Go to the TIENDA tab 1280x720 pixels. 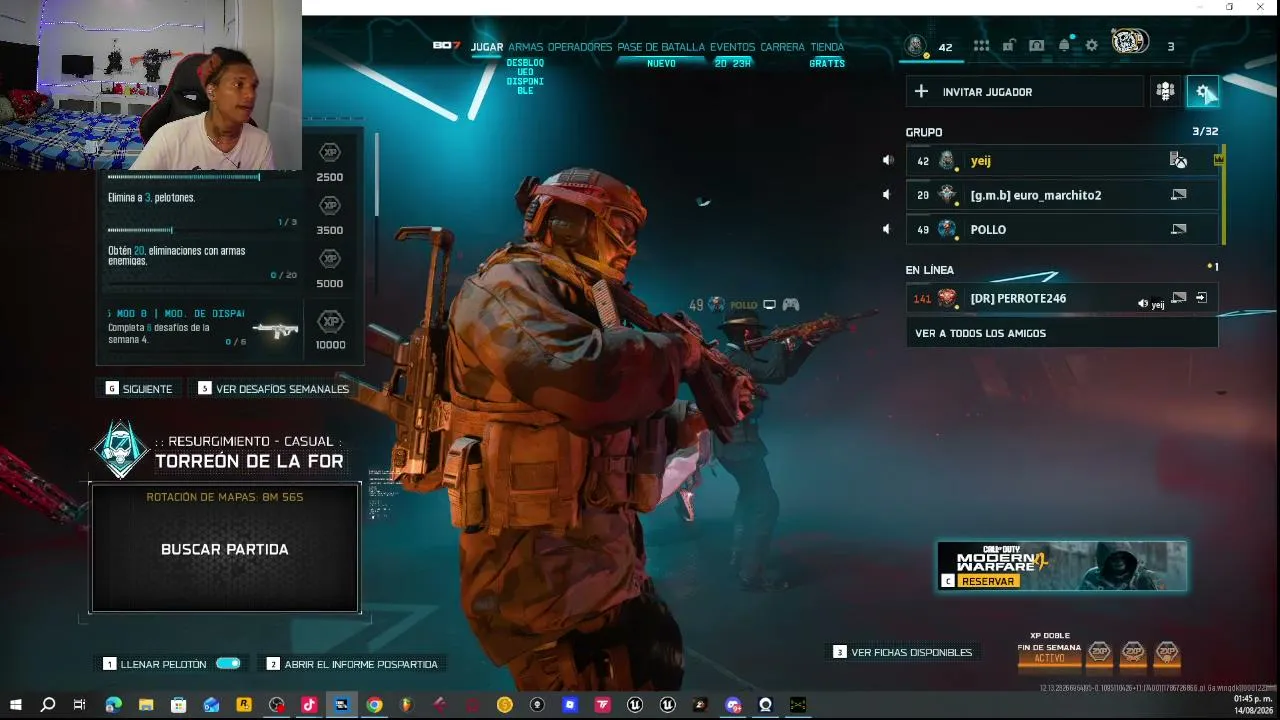coord(827,47)
